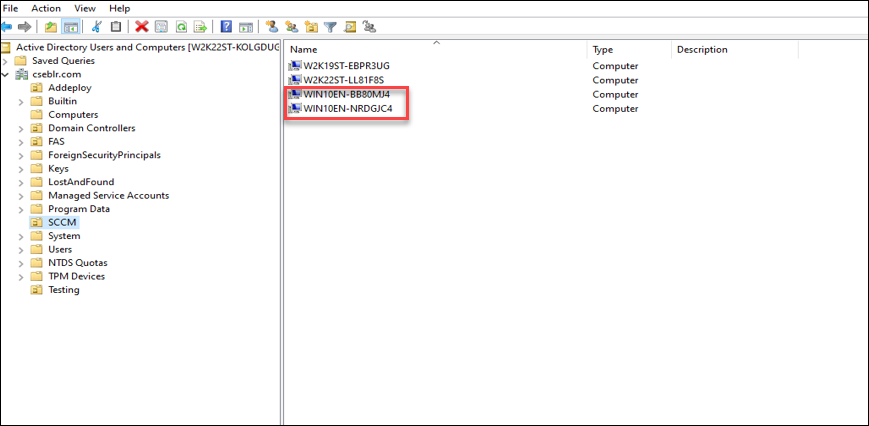The image size is (869, 426).
Task: Click the computer icon beside WIN10EN-NRDGJC4
Action: 294,109
